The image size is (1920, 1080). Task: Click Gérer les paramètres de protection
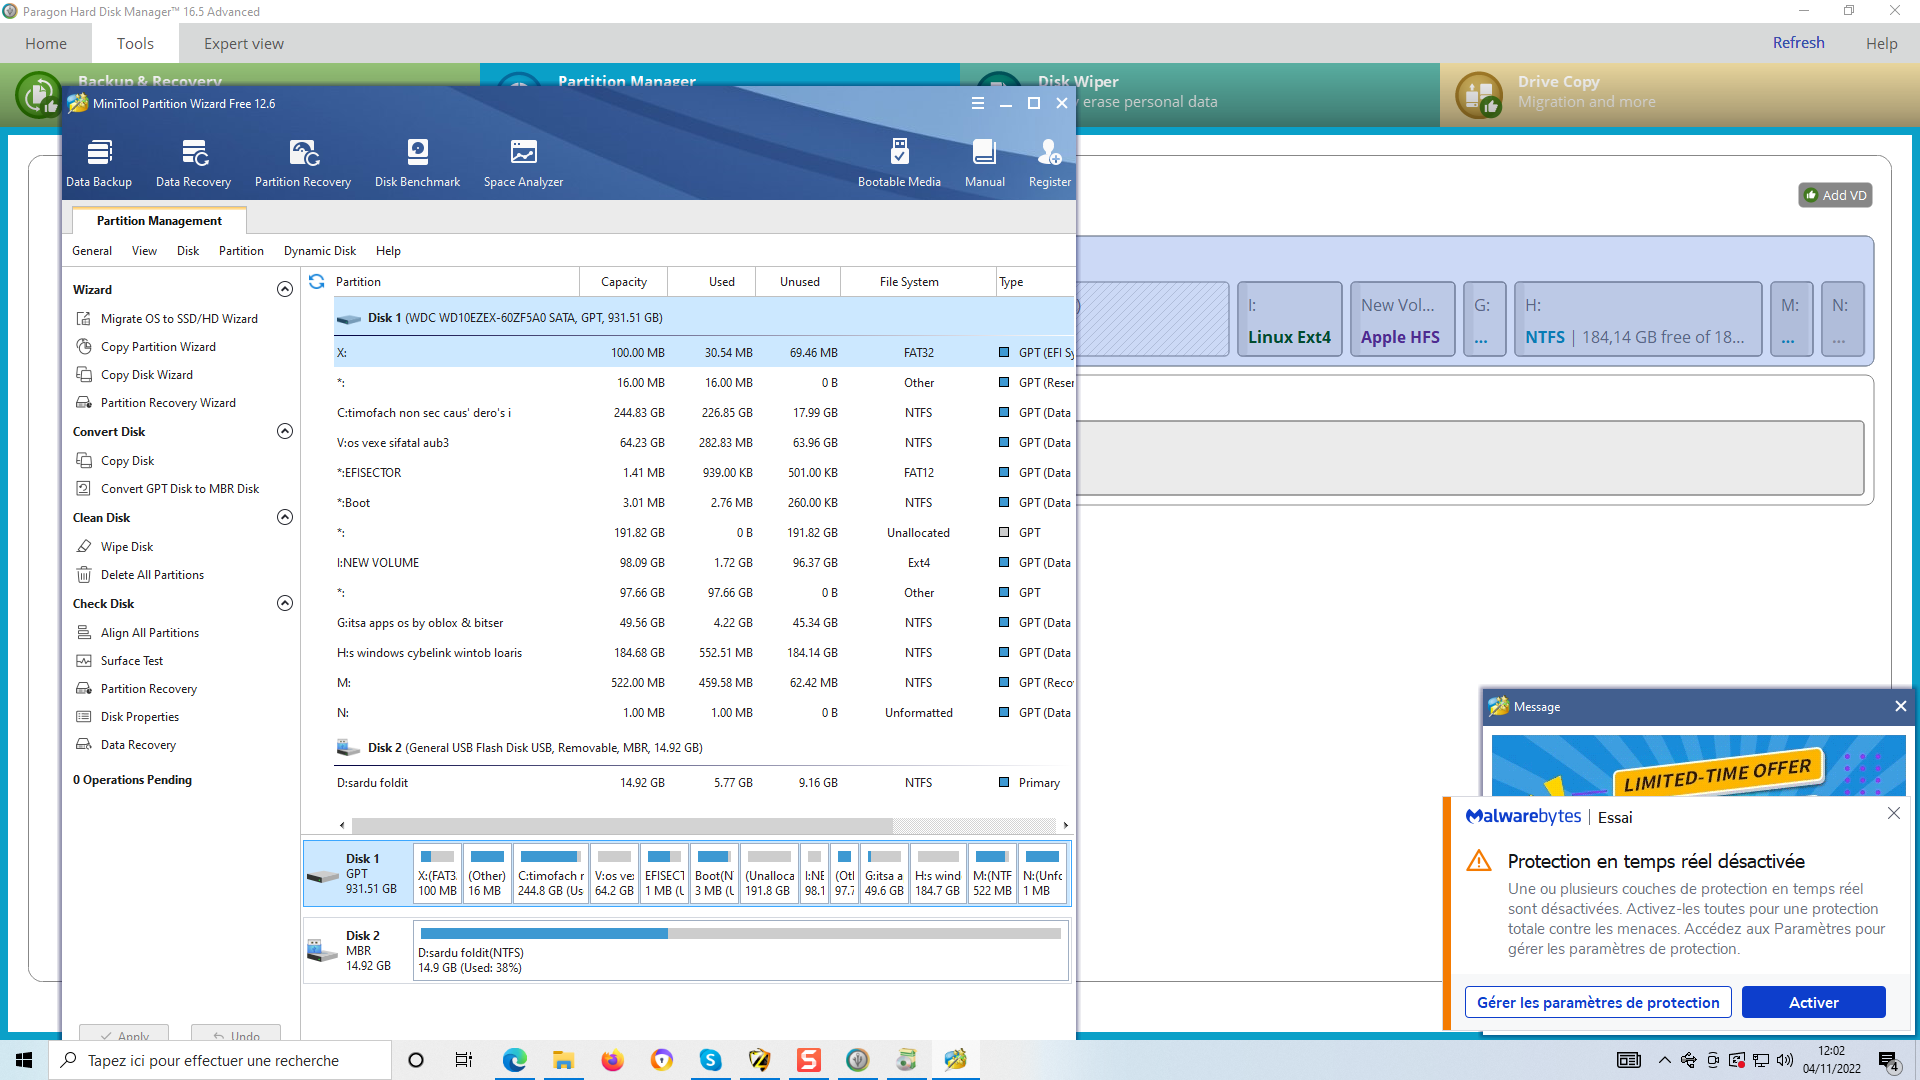coord(1598,1003)
